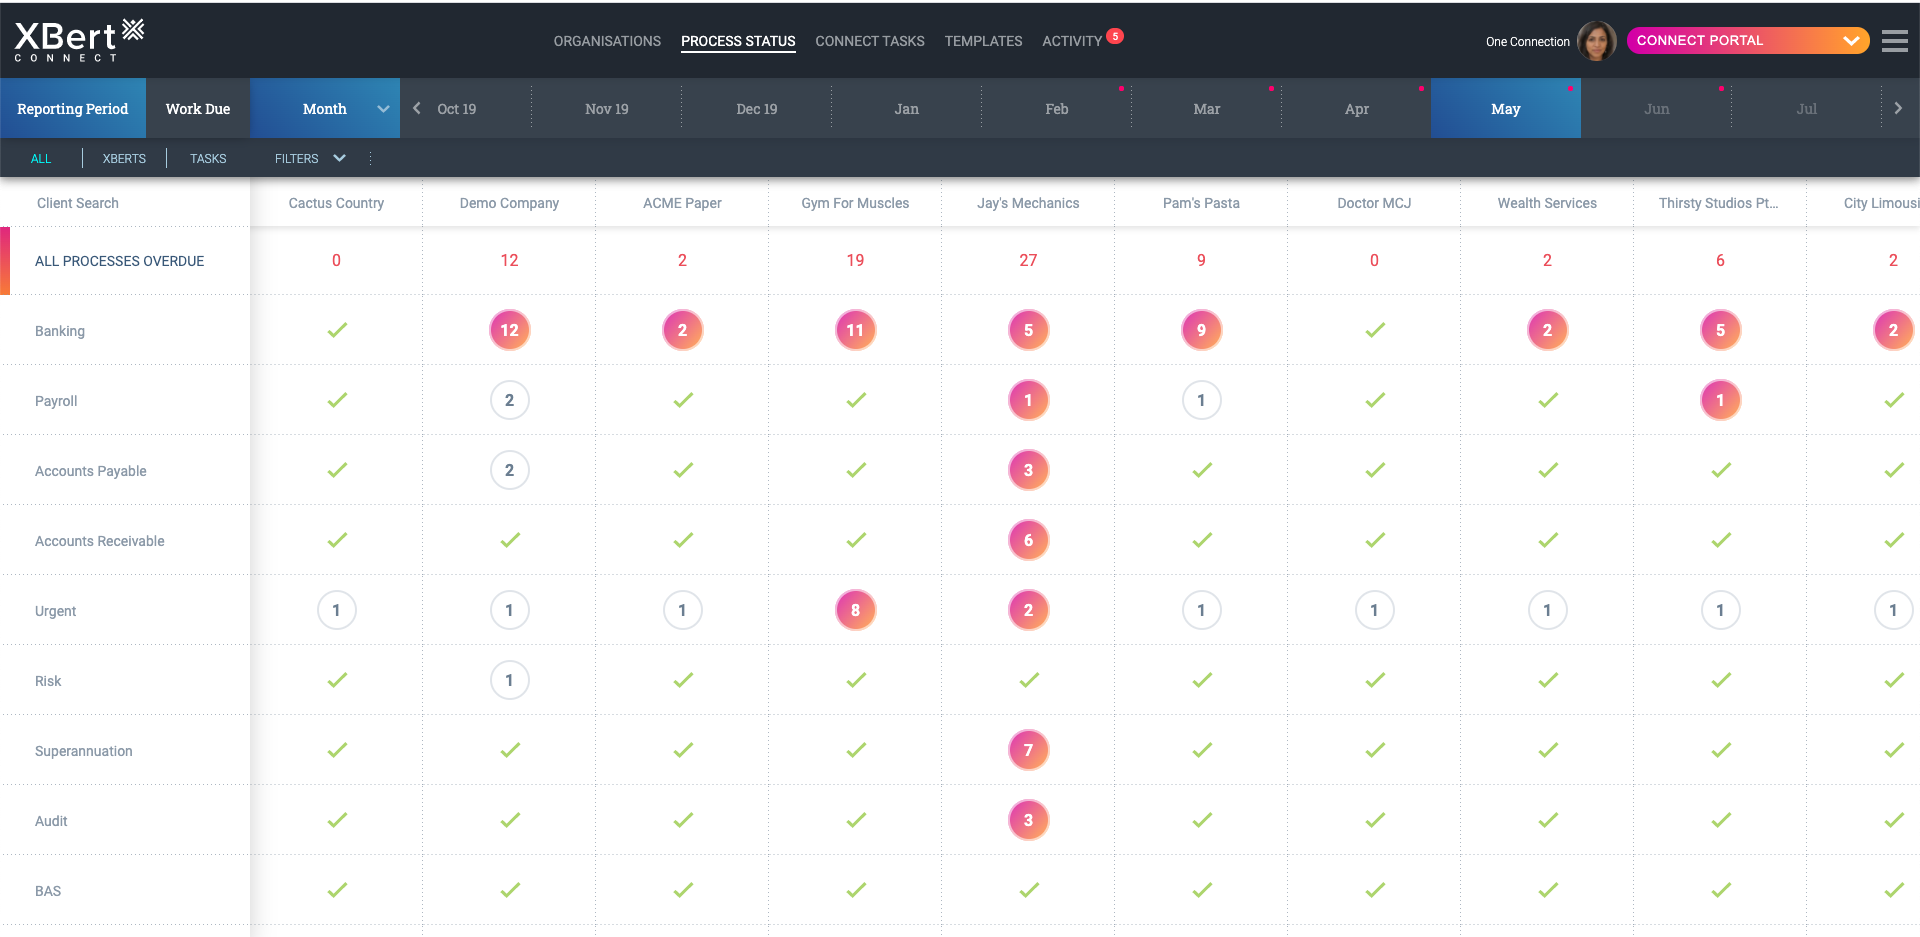Click the XBert Connect logo
Image resolution: width=1920 pixels, height=937 pixels.
(x=75, y=40)
